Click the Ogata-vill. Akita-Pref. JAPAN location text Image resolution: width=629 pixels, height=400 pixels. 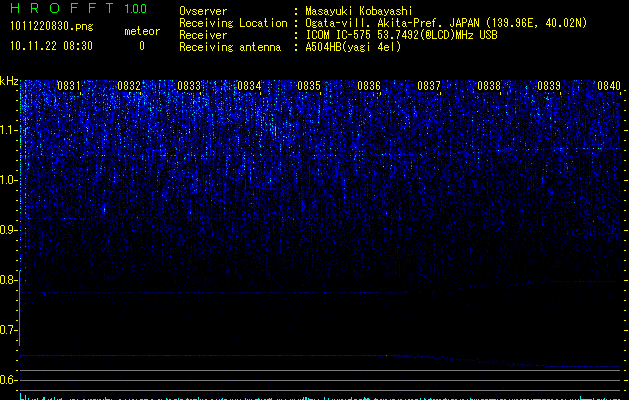(446, 23)
